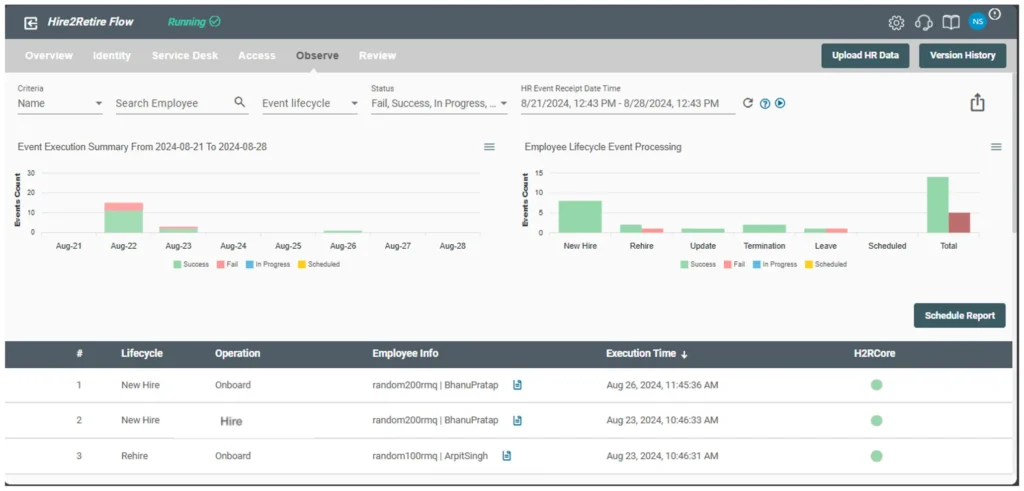Click H2RCore status dot in row 3
Screen dimensions: 1024x491
pos(876,456)
